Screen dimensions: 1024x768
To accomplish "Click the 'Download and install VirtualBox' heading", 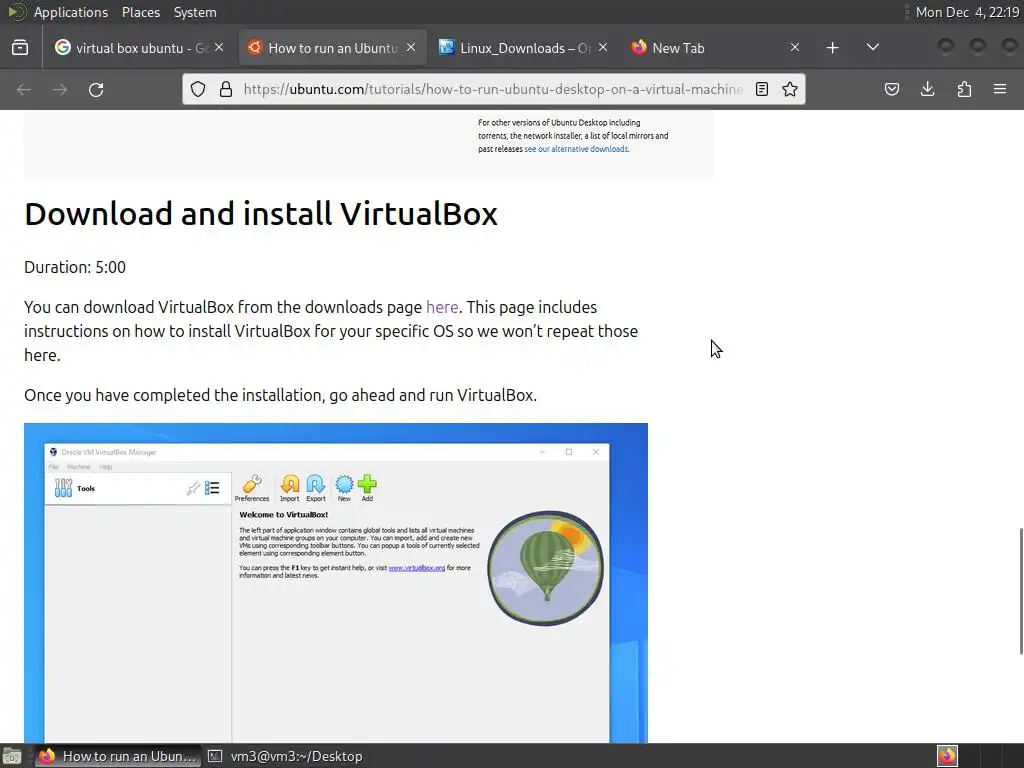I will 261,214.
